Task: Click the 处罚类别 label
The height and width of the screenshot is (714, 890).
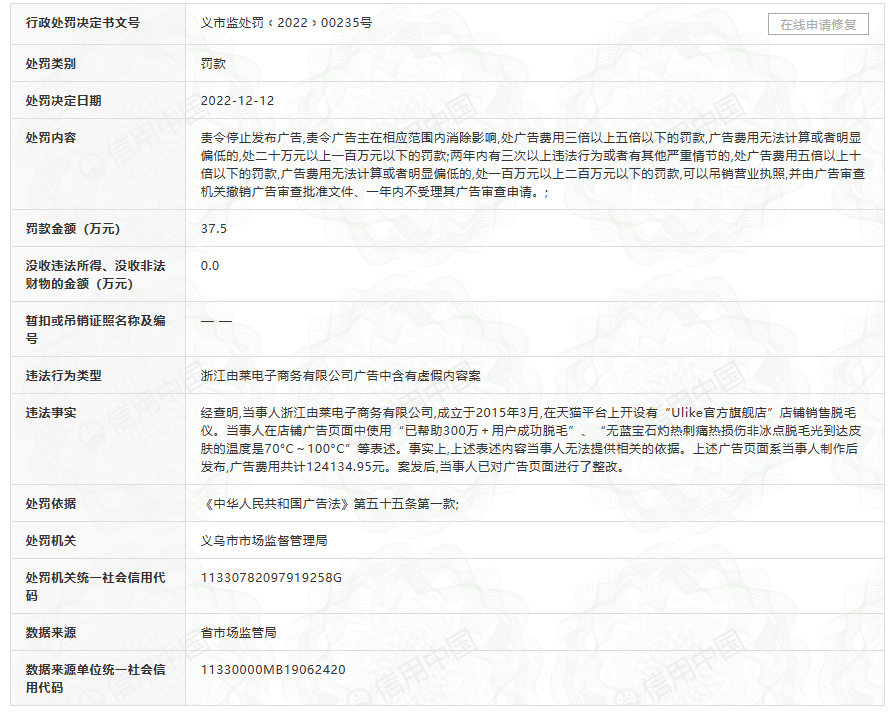Action: click(x=51, y=64)
